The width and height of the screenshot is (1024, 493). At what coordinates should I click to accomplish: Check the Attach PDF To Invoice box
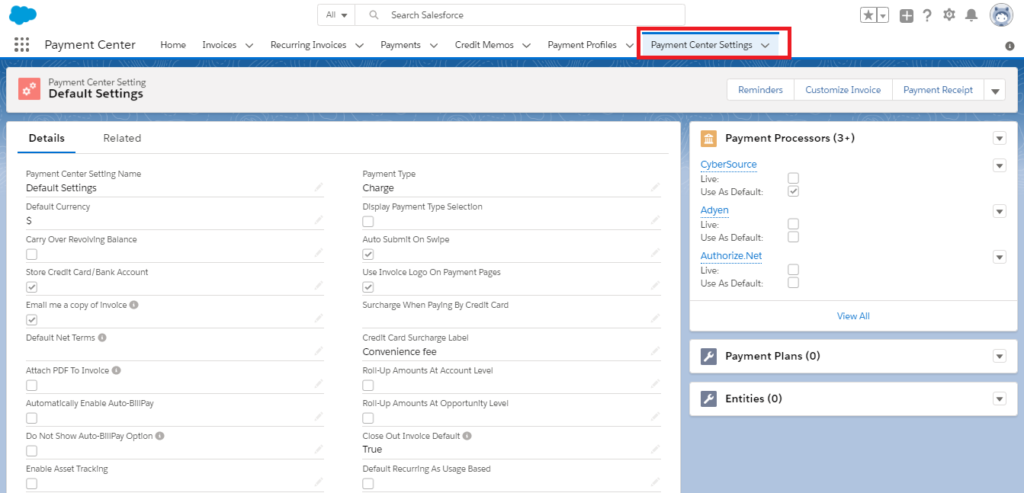[32, 385]
